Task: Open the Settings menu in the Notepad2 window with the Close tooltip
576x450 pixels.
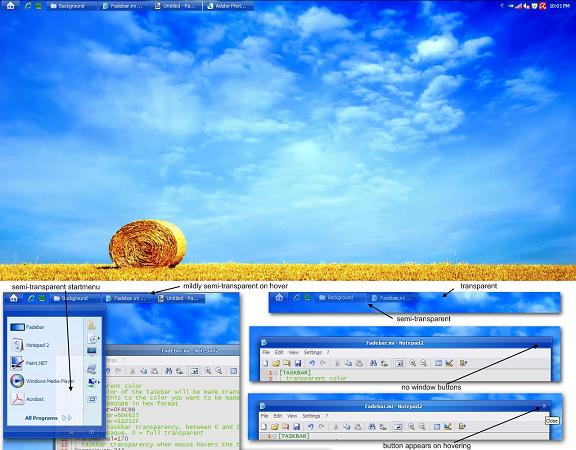Action: [x=311, y=416]
